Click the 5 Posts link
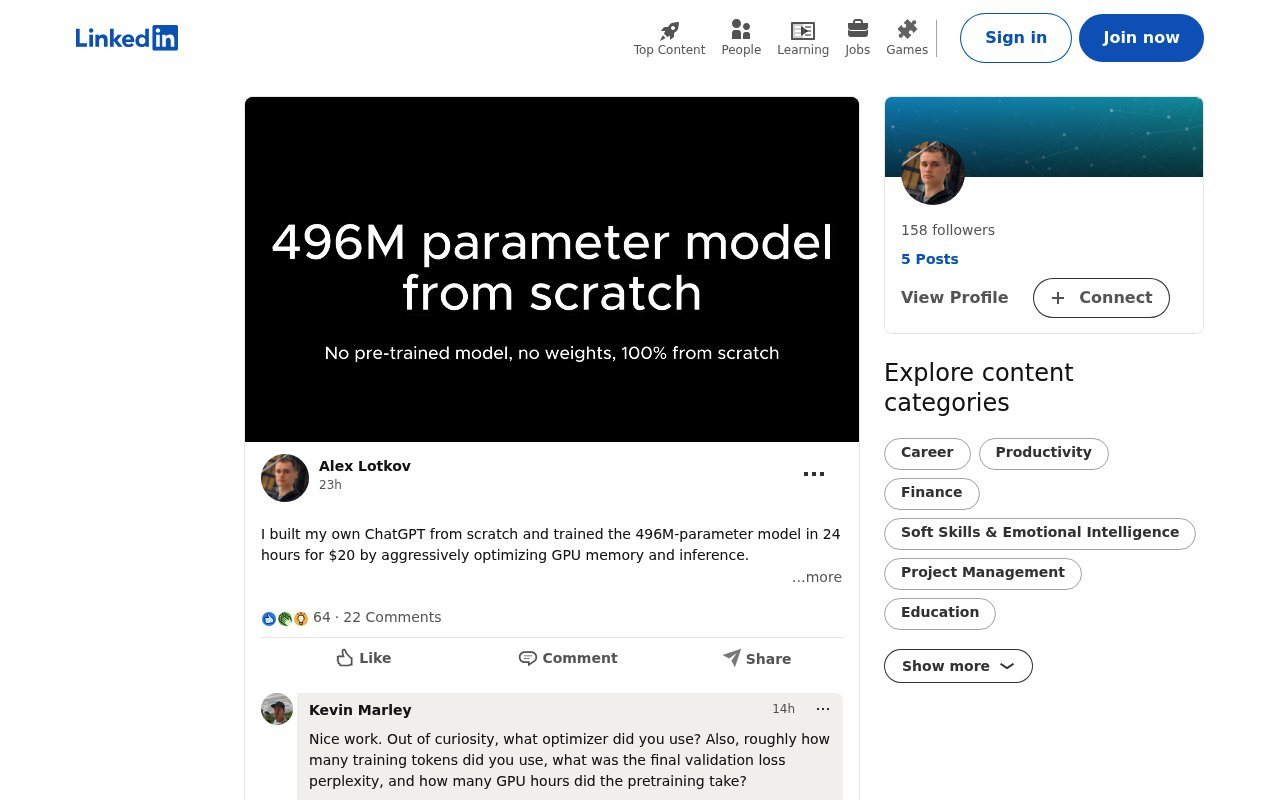 (930, 259)
